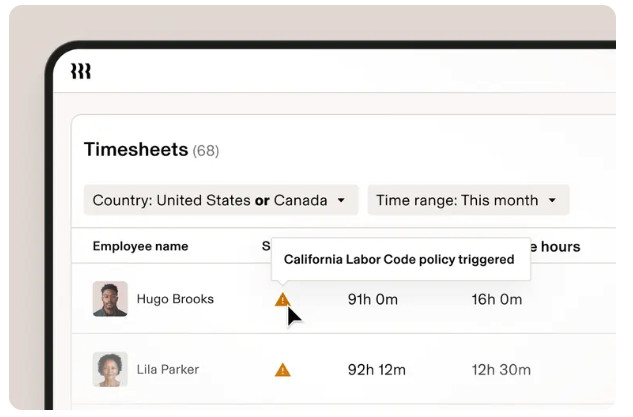The image size is (633, 417).
Task: Select the Lila Parker name link
Action: (x=168, y=369)
